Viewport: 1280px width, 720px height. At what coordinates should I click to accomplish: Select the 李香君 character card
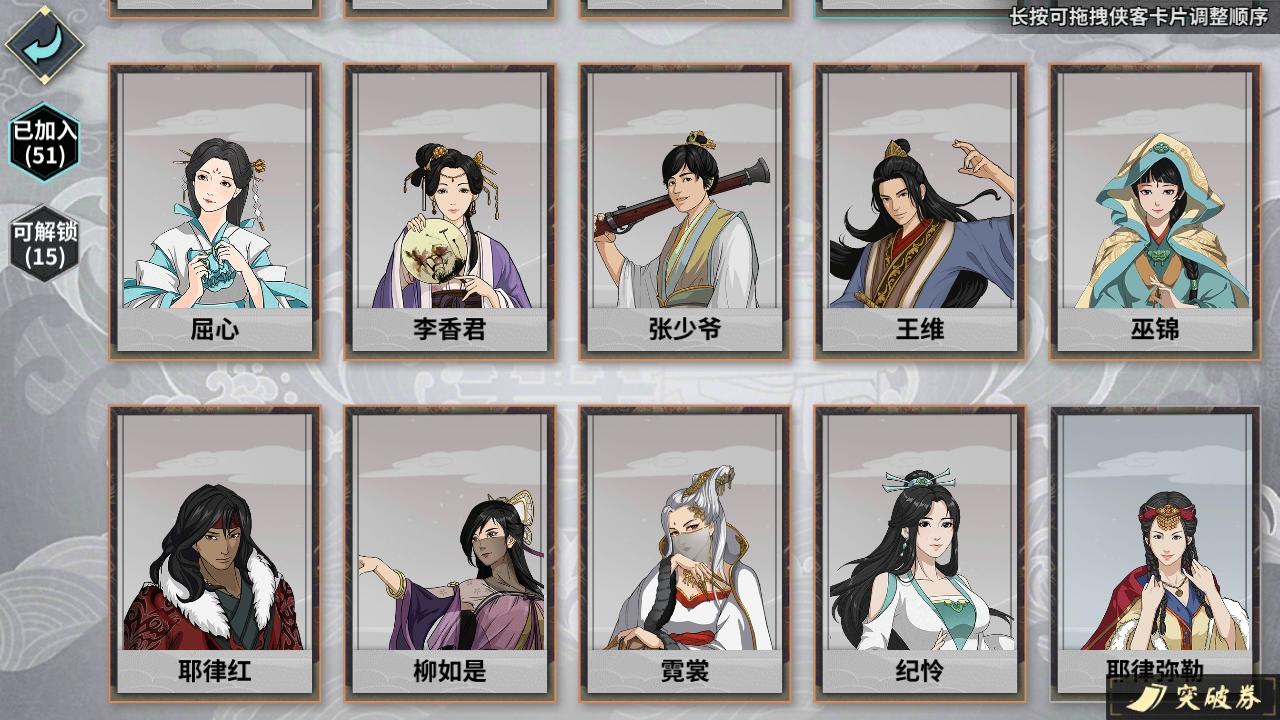click(x=450, y=212)
